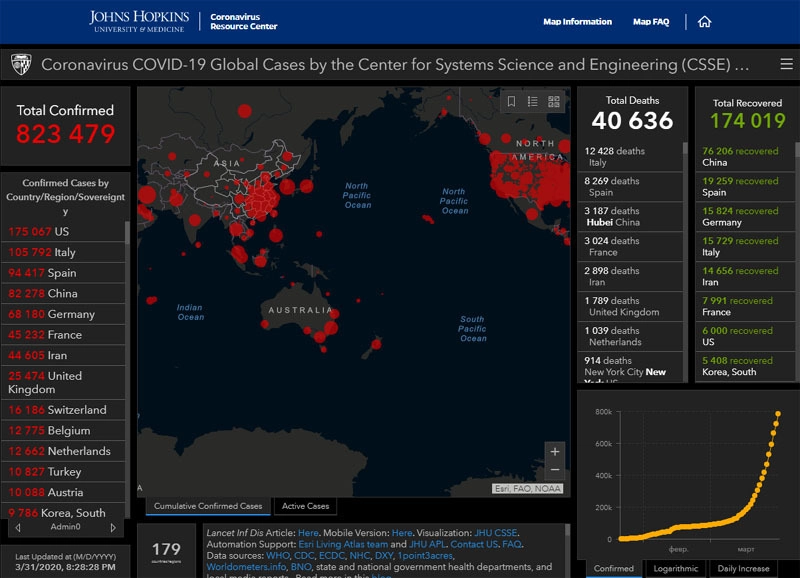Click the Total Deaths list scrollbar

685,260
